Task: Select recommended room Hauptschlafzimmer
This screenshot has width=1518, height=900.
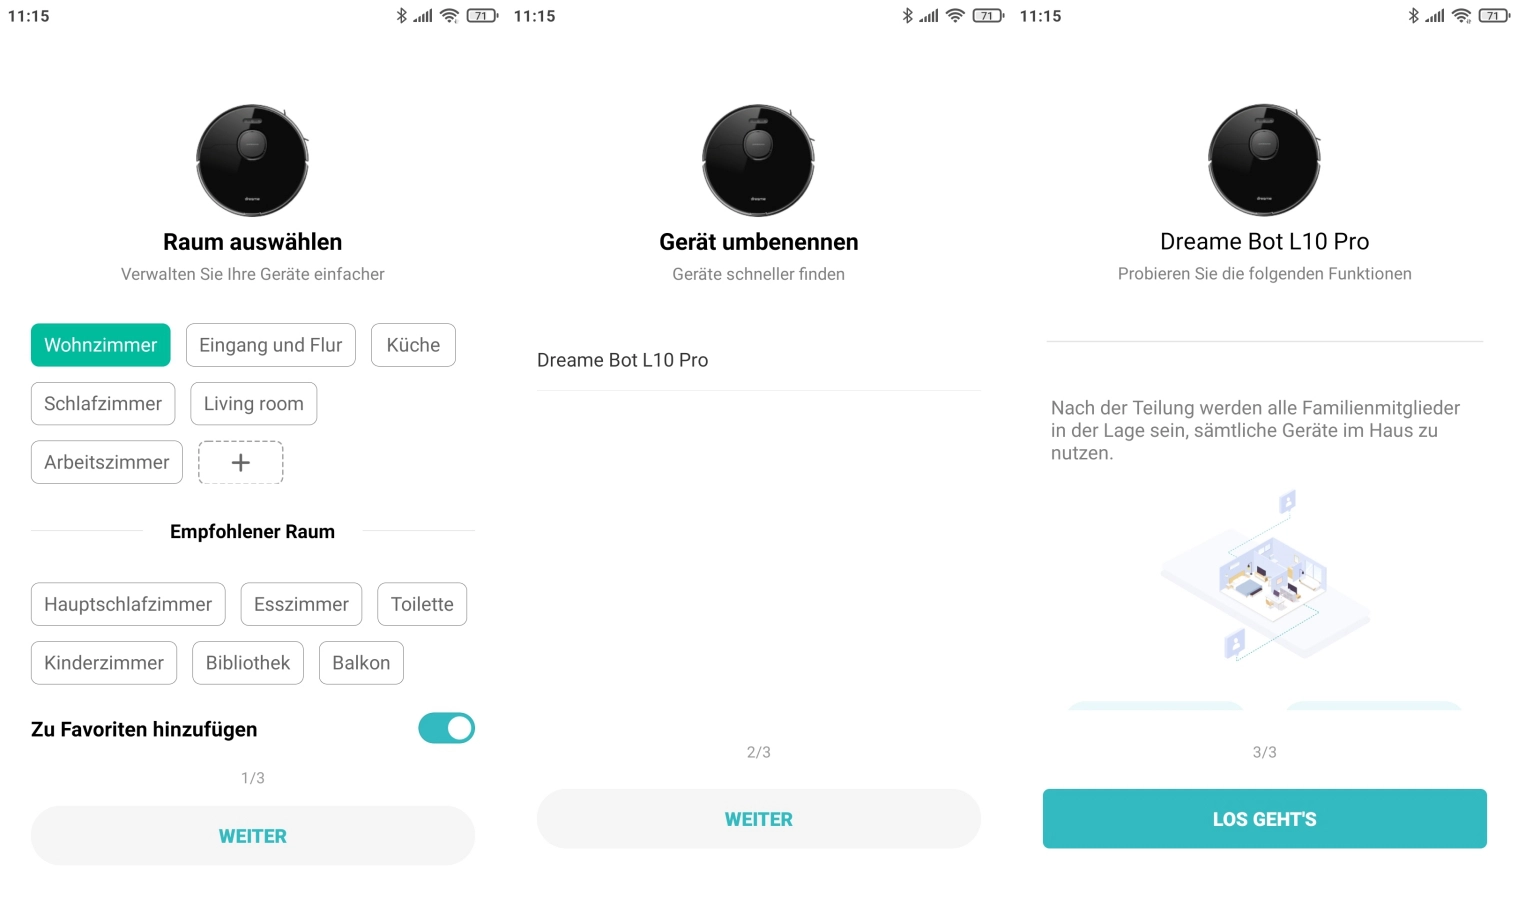Action: coord(128,604)
